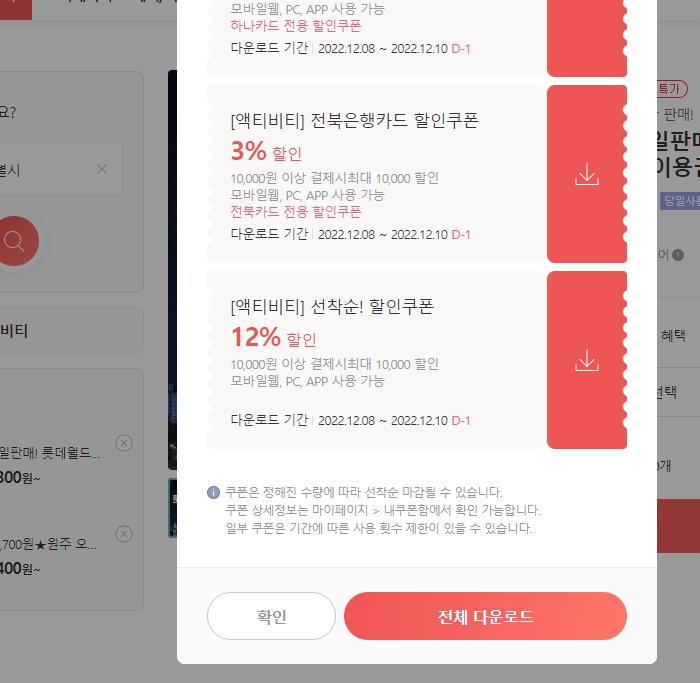This screenshot has width=700, height=683.
Task: Click the 전북은행카드 할인쿠폰 card title
Action: 354,121
